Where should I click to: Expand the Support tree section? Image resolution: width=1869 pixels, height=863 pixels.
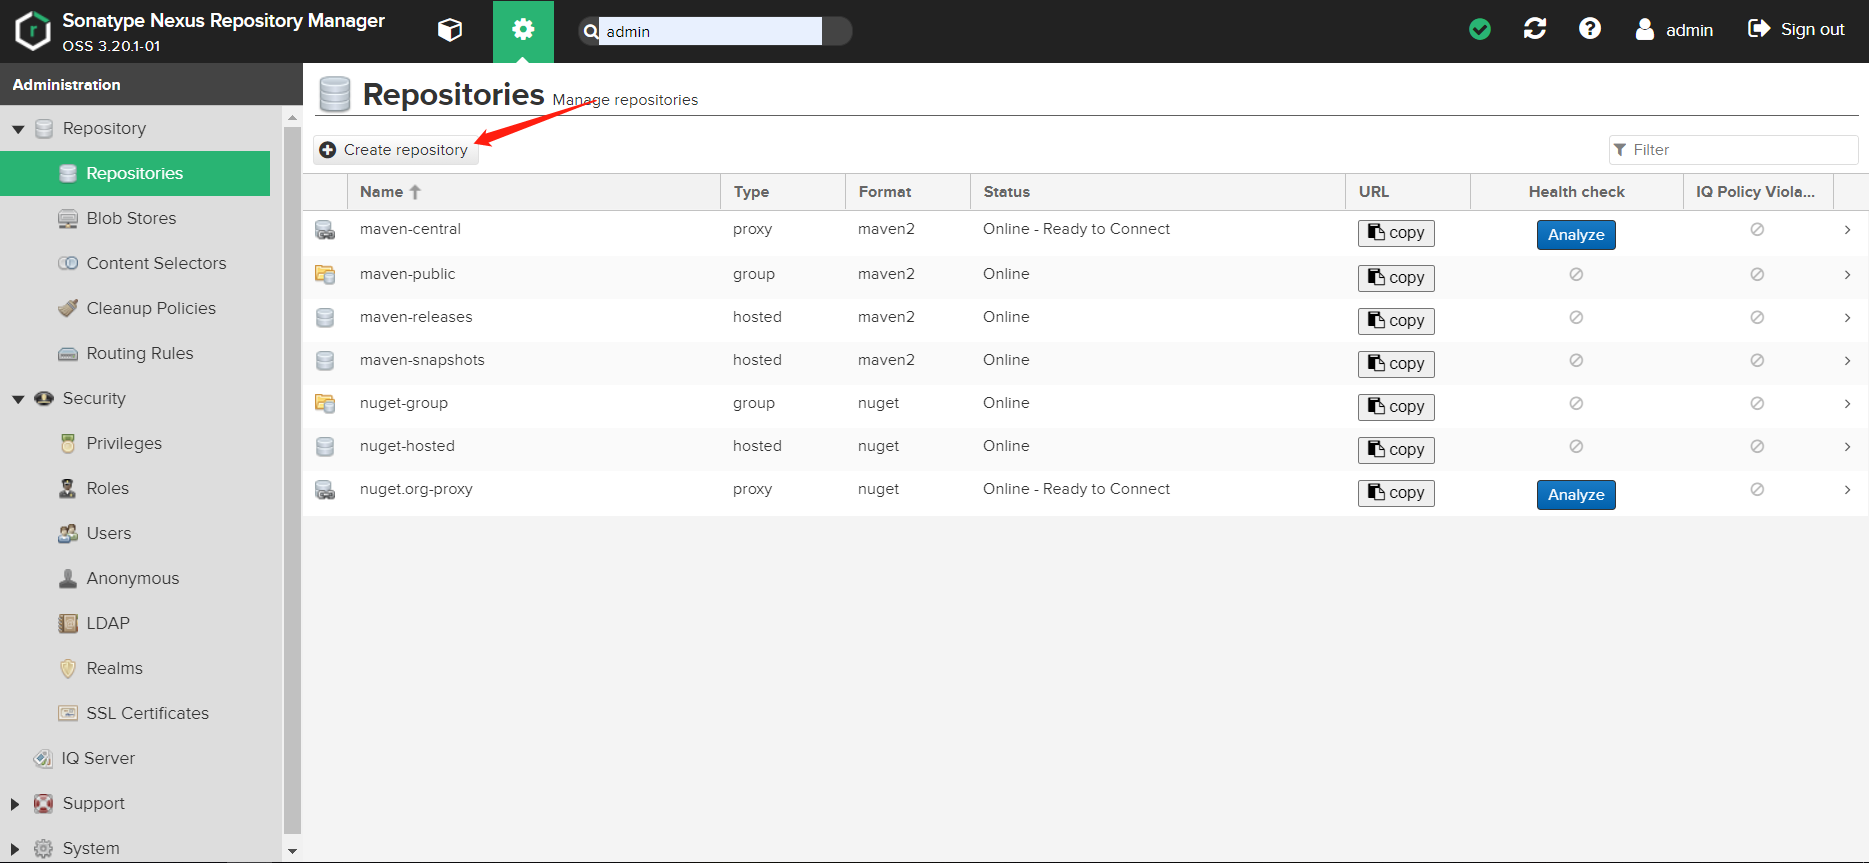(15, 804)
